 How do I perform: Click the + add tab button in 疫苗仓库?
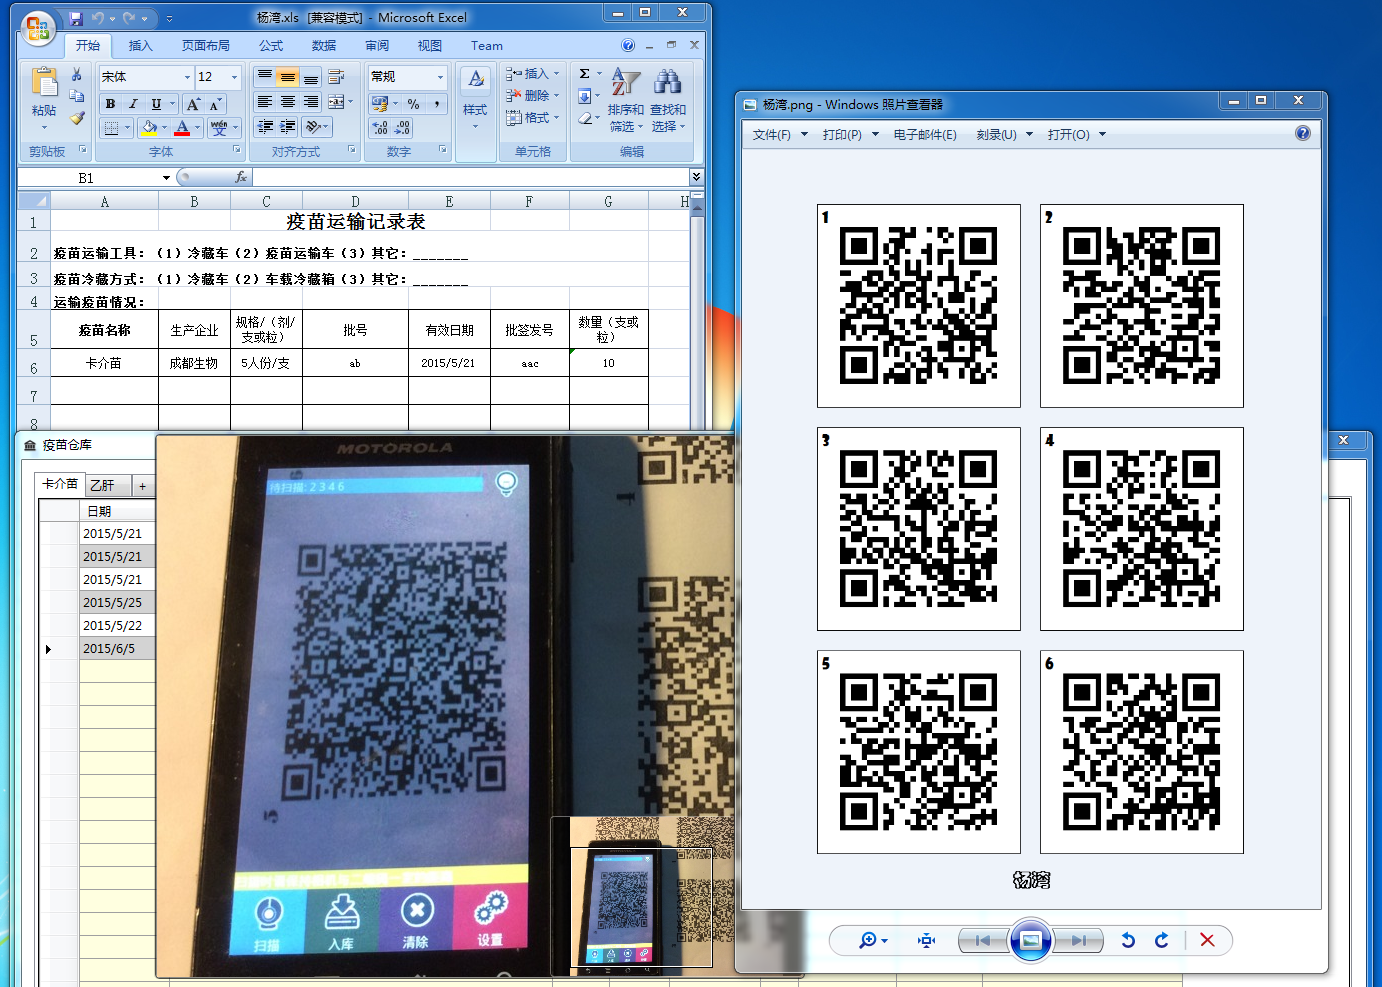point(143,486)
